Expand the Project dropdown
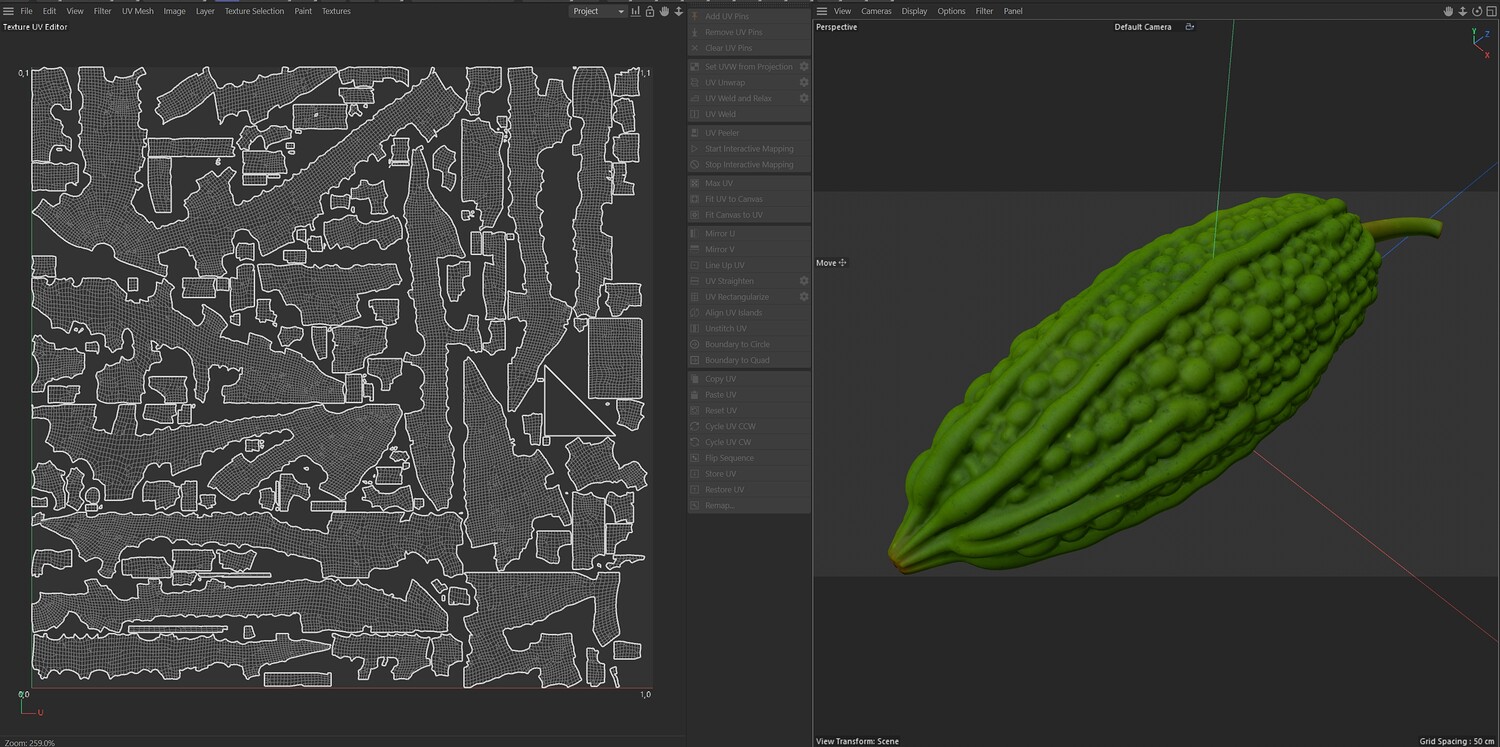This screenshot has width=1500, height=747. tap(598, 11)
